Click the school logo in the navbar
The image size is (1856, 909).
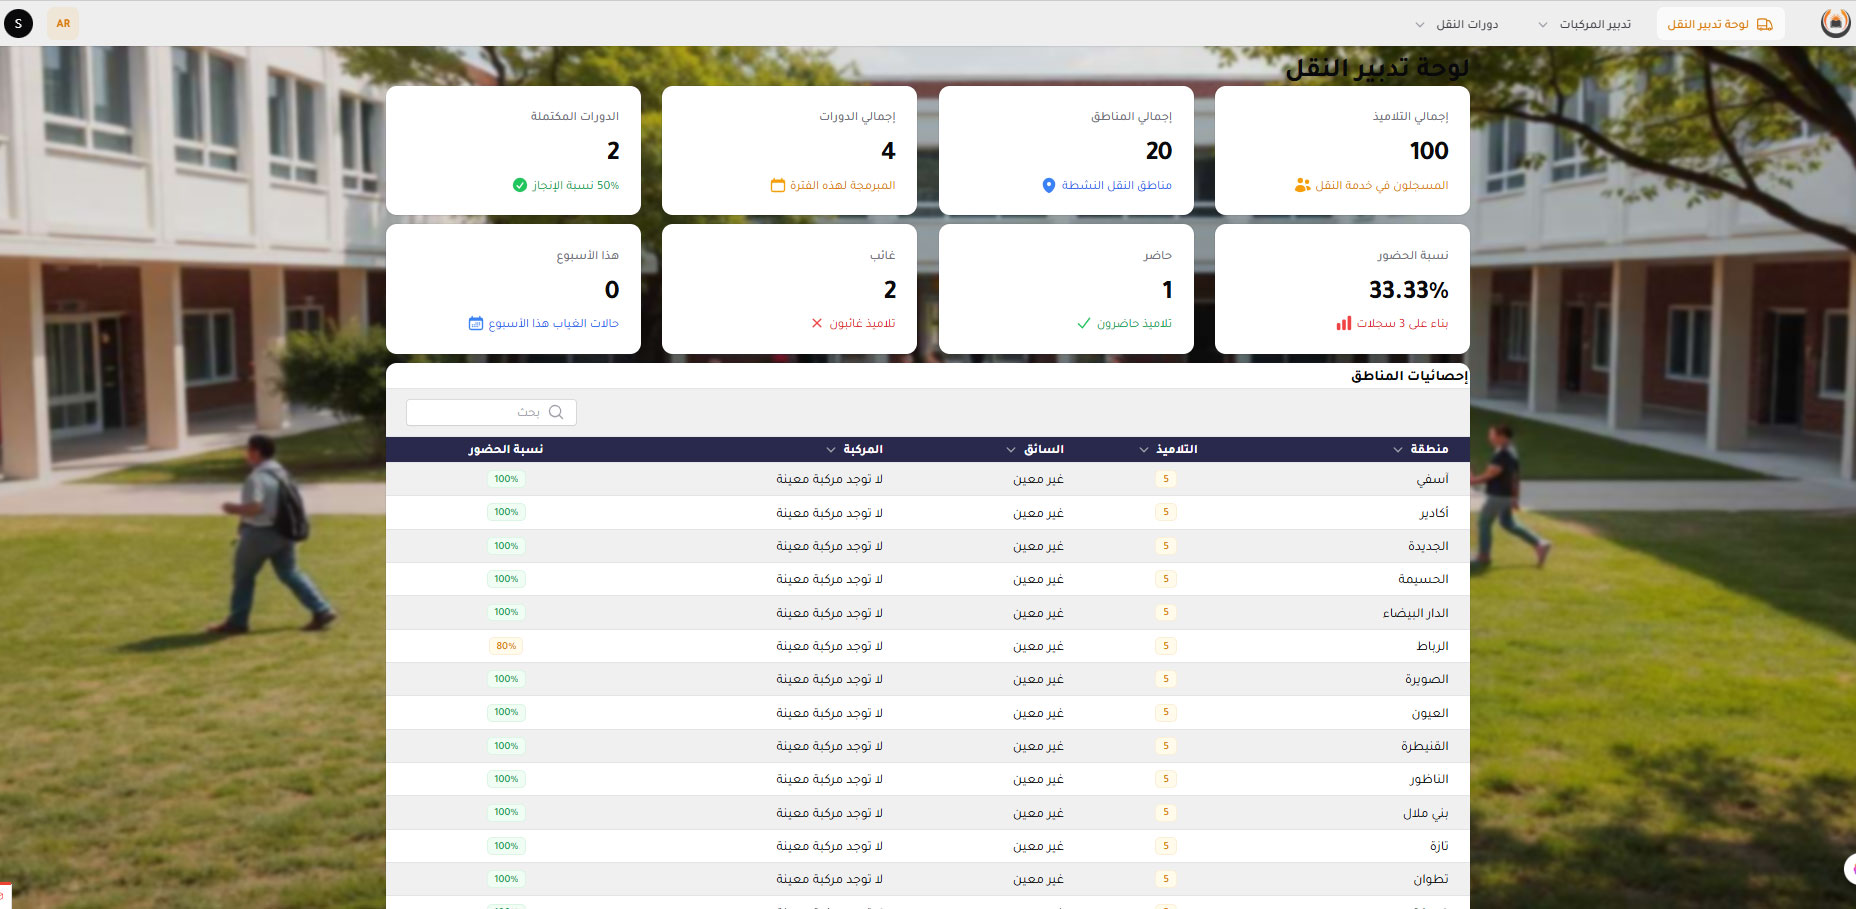coord(1835,23)
